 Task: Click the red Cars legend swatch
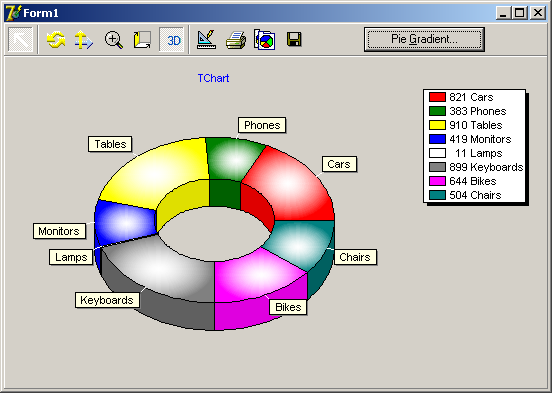point(437,97)
